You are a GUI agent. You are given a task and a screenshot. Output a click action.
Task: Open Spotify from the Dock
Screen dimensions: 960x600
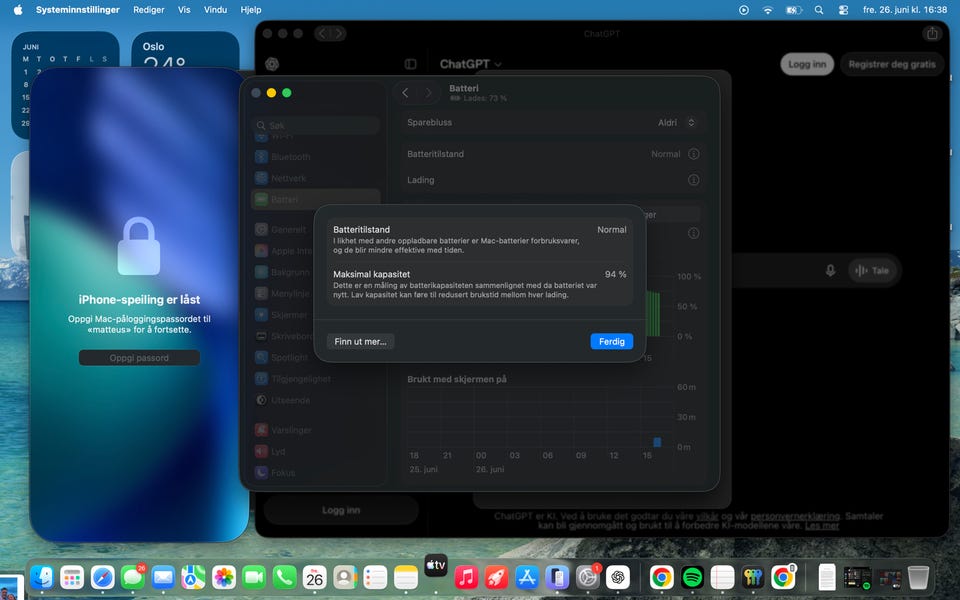click(x=692, y=577)
